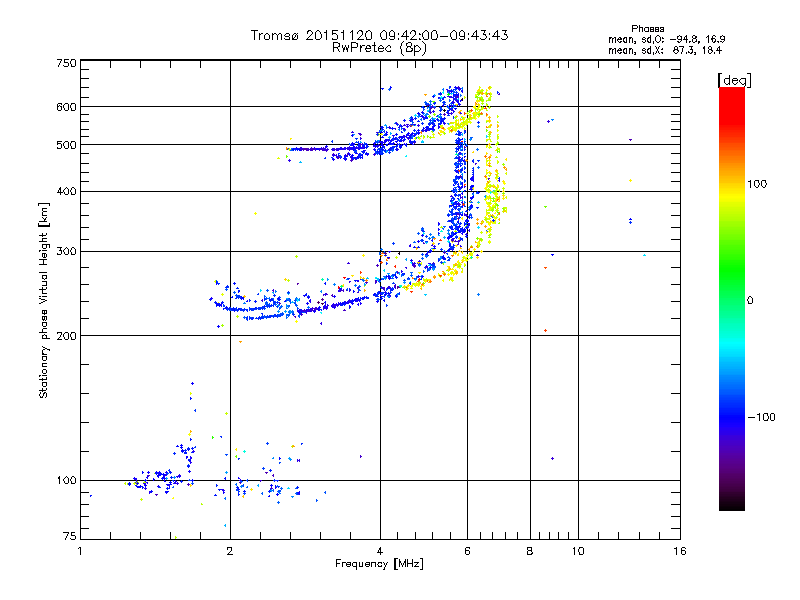Select the 'RwPretec (8p)' subtitle text

379,48
